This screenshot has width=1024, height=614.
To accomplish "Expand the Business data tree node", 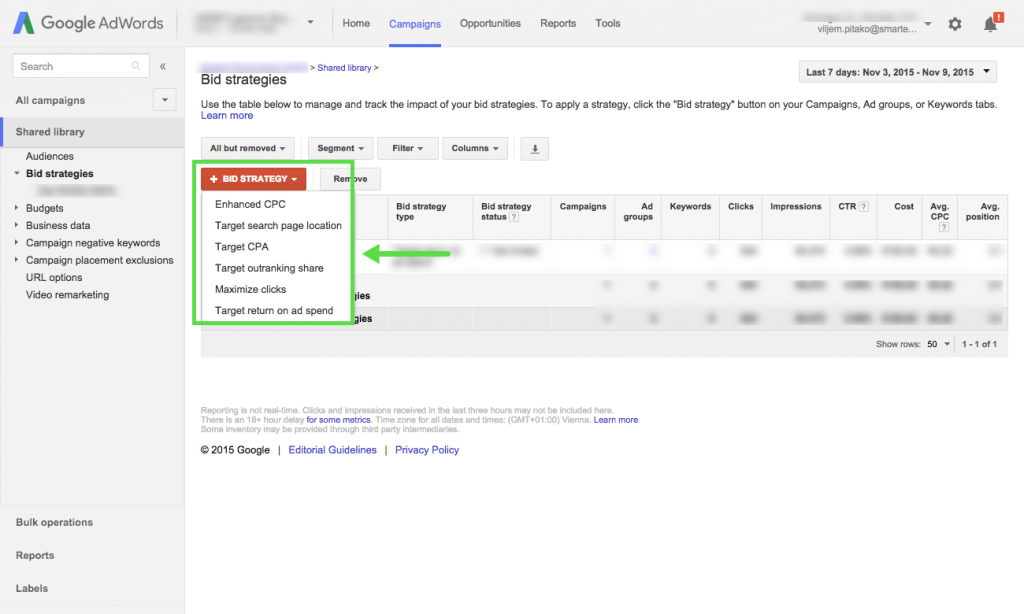I will (17, 225).
